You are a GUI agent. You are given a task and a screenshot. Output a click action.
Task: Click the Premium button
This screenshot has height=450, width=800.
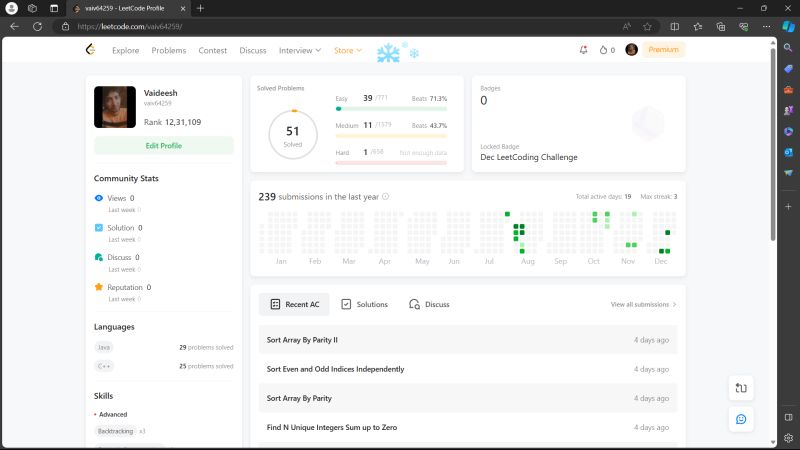pyautogui.click(x=663, y=49)
